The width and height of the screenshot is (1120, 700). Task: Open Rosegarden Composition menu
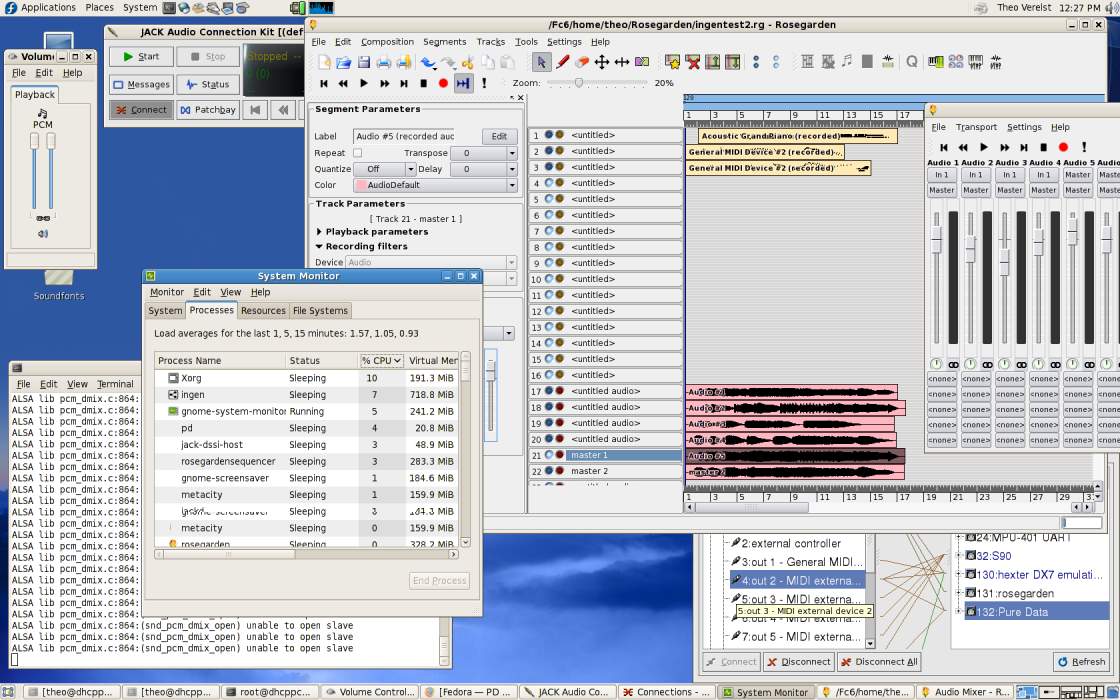click(x=387, y=42)
